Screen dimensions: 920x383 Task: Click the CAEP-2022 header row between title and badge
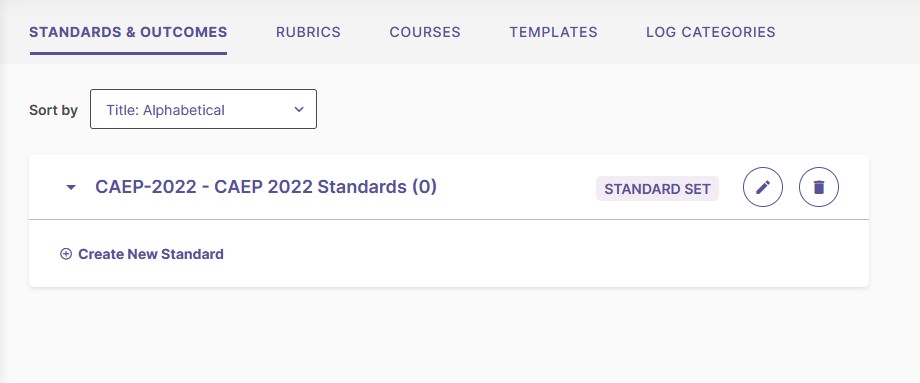(x=516, y=187)
